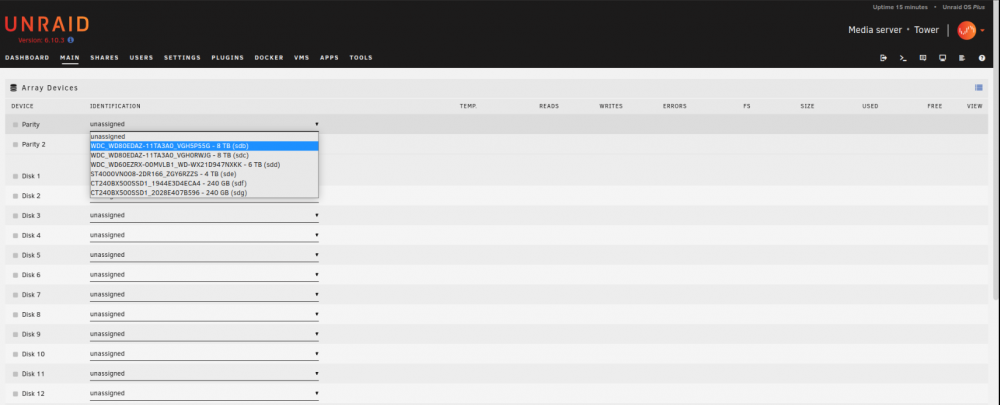Click the Uptime 15 minutes text

[x=900, y=8]
